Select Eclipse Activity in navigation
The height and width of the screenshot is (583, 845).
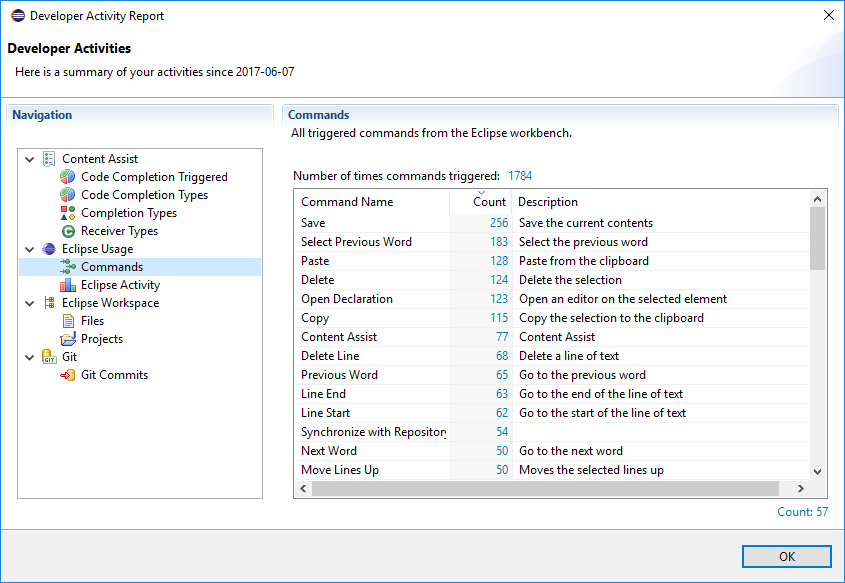[x=120, y=284]
